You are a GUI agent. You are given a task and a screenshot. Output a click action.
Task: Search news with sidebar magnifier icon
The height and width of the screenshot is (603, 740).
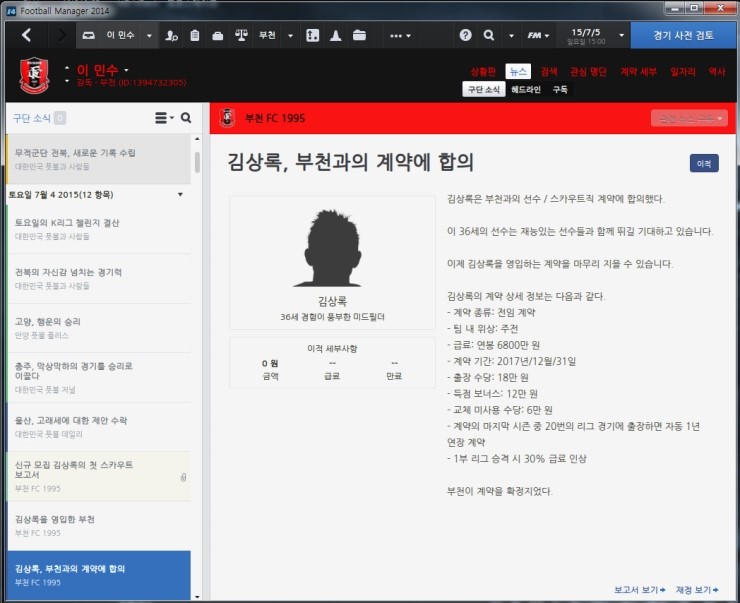pos(186,118)
